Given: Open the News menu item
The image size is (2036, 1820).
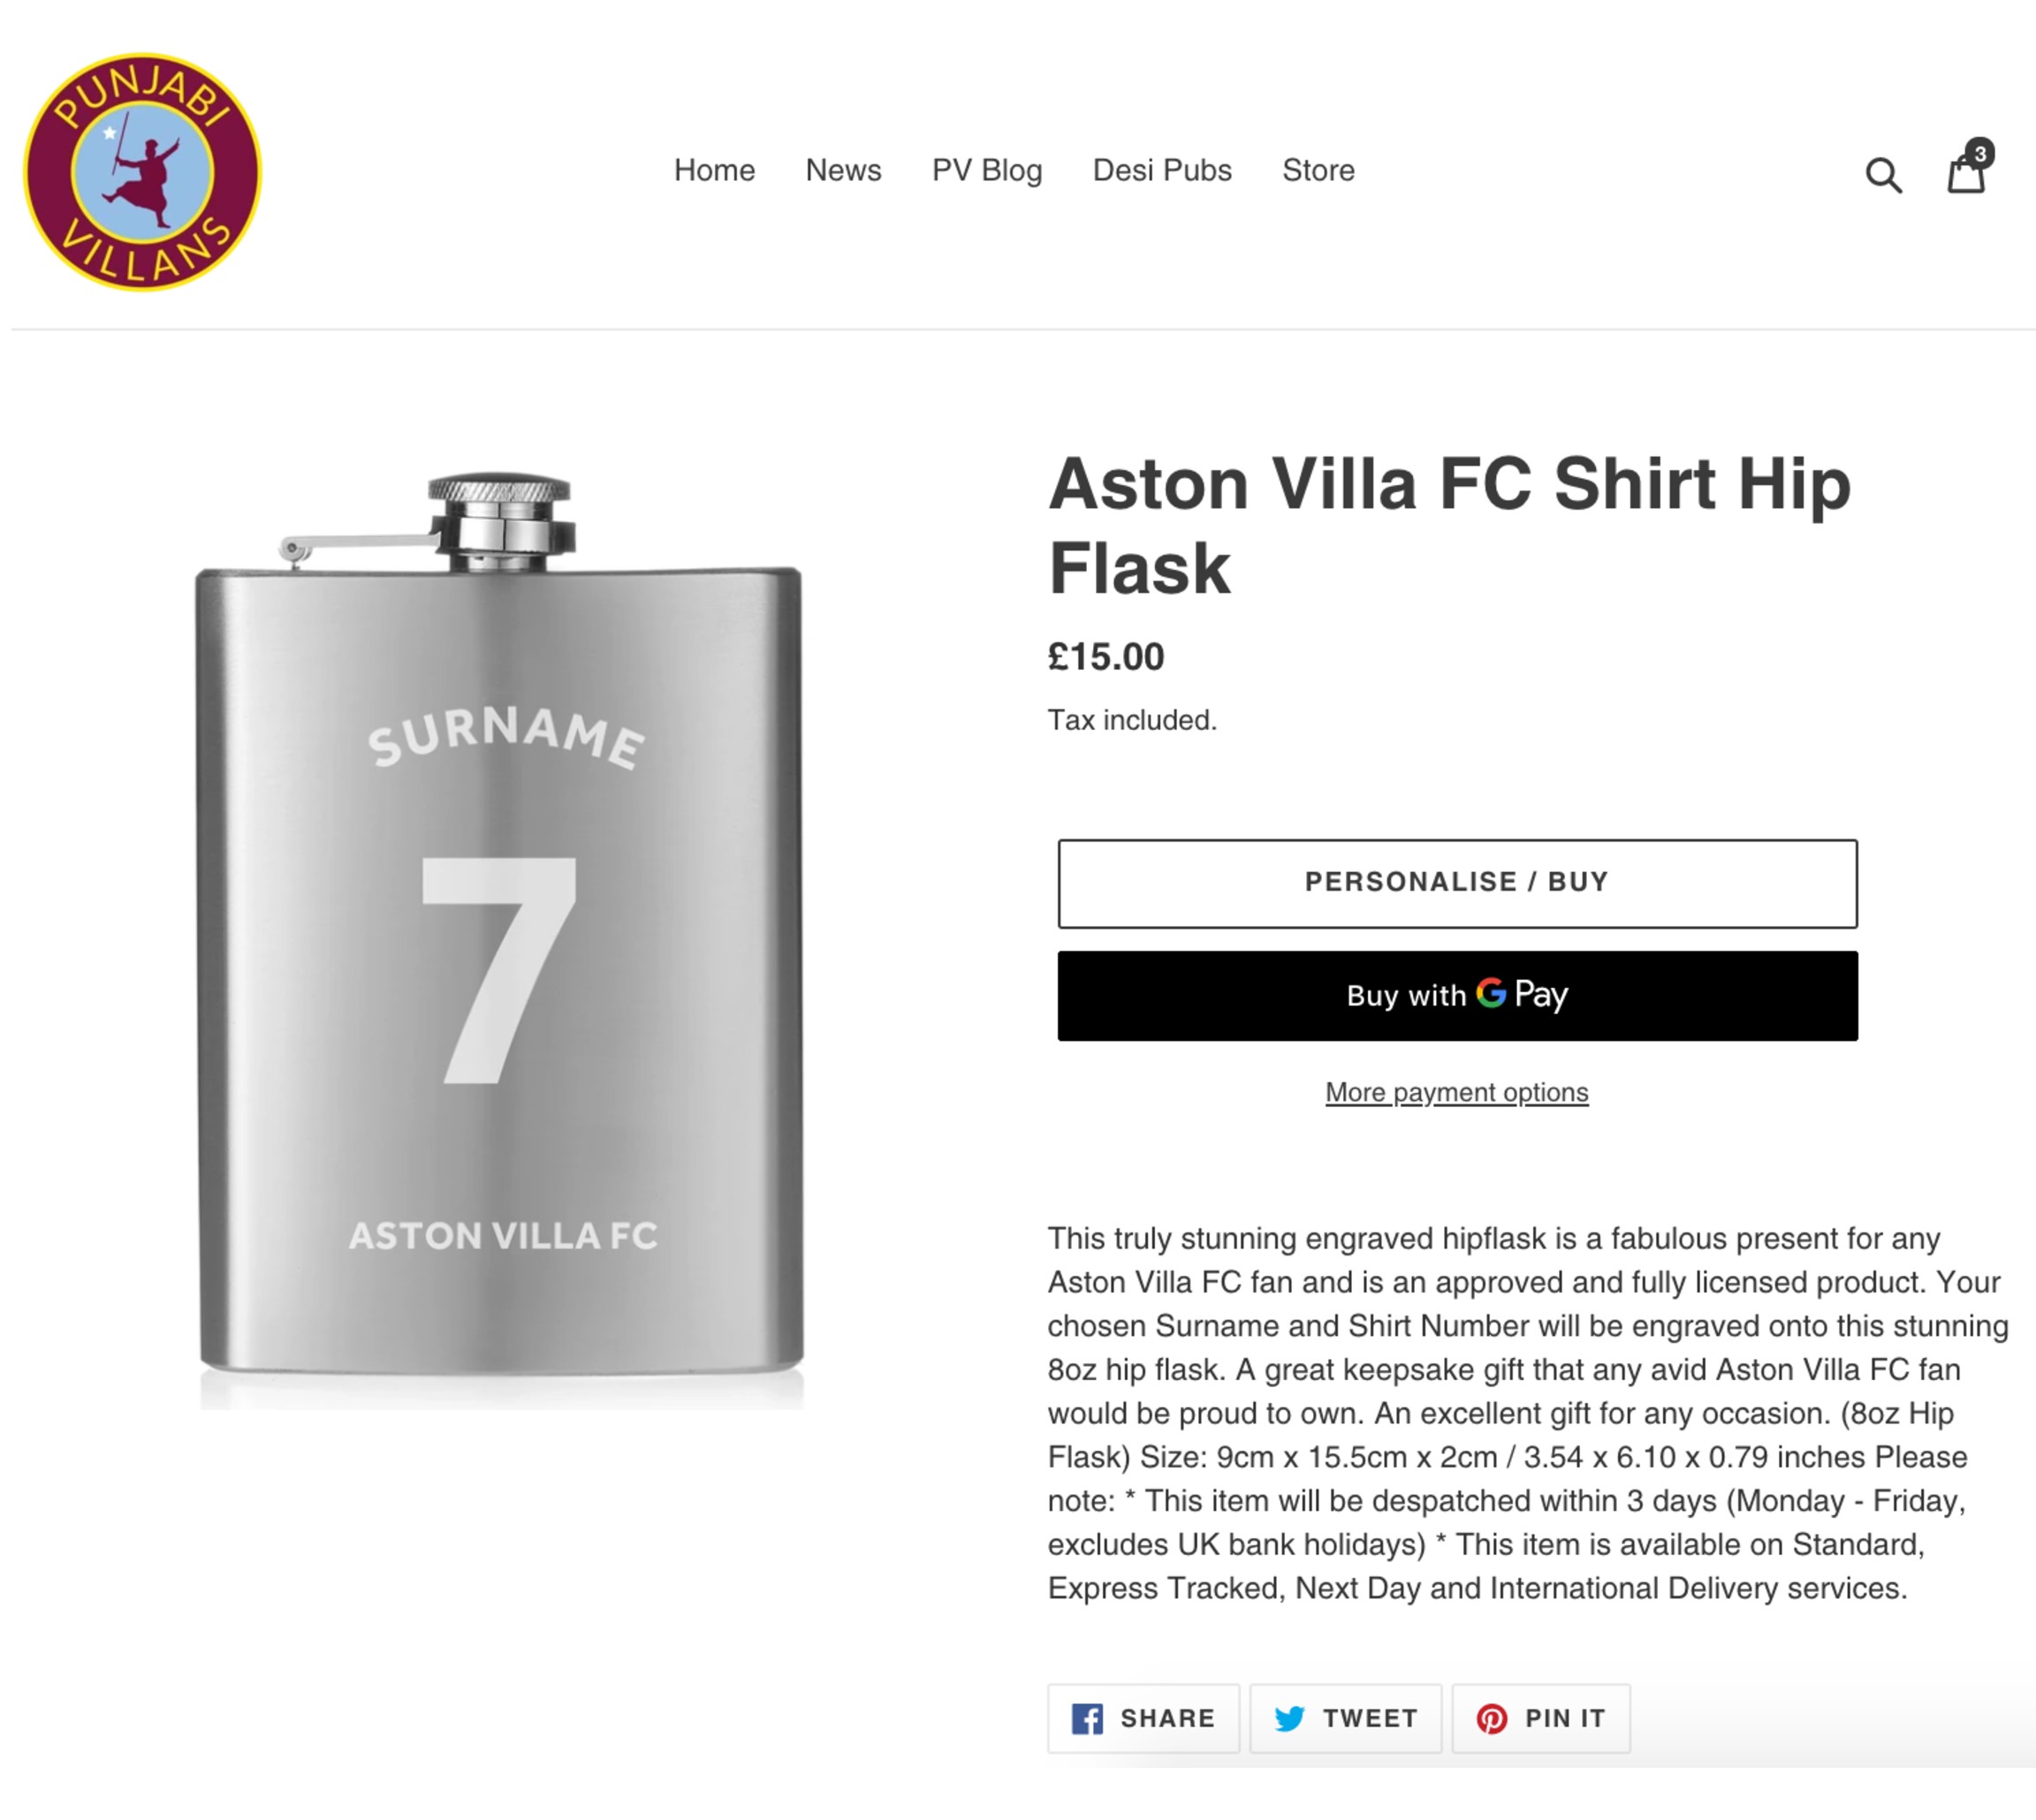Looking at the screenshot, I should (843, 170).
